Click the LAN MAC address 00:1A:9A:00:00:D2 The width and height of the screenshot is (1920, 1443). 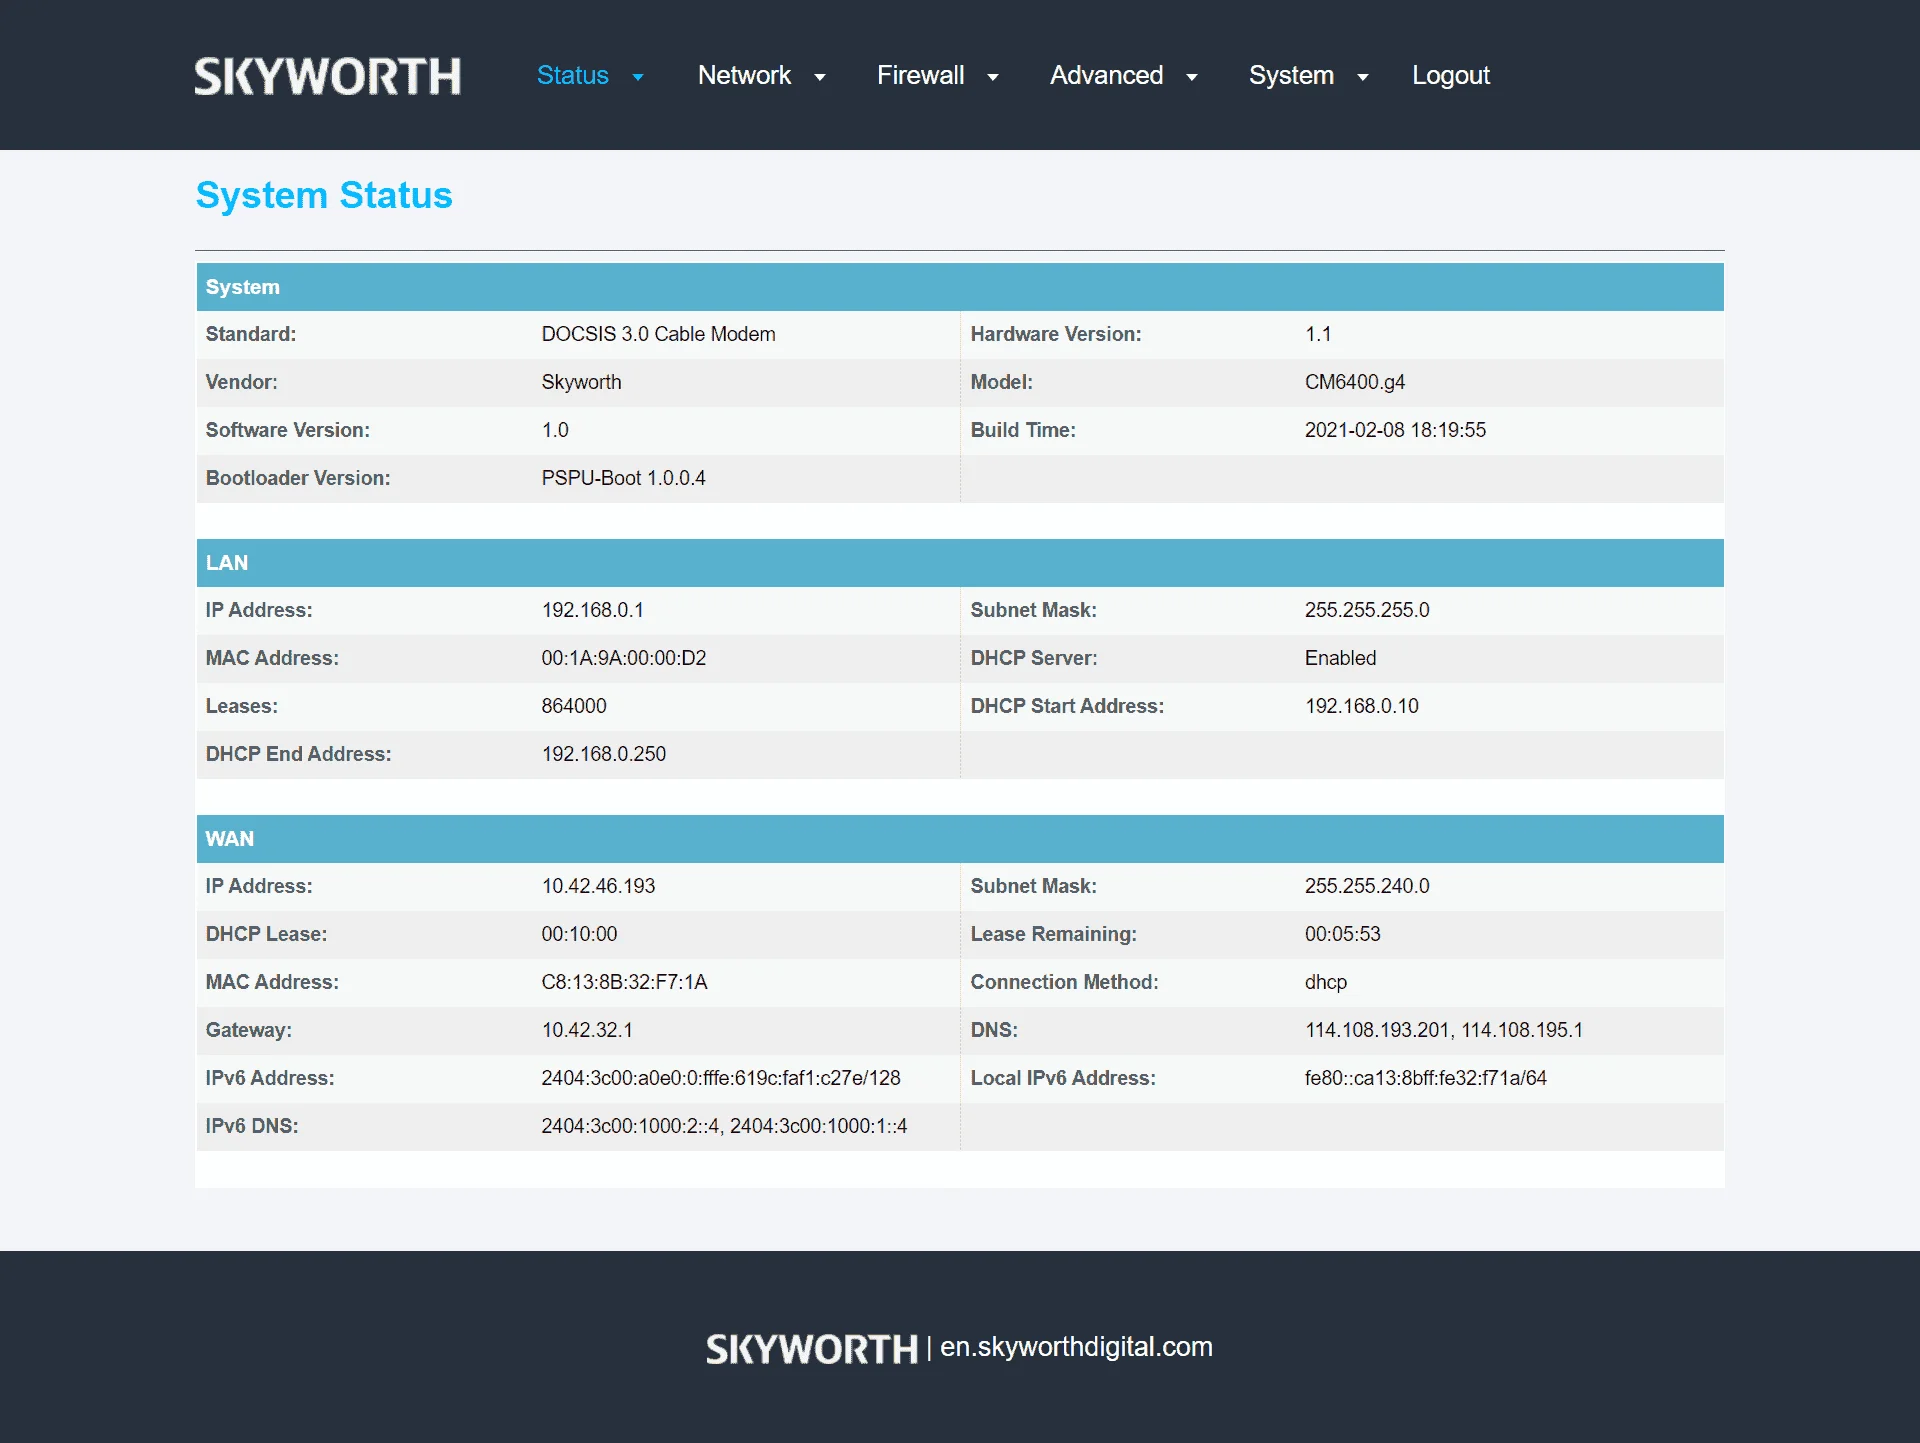[624, 658]
